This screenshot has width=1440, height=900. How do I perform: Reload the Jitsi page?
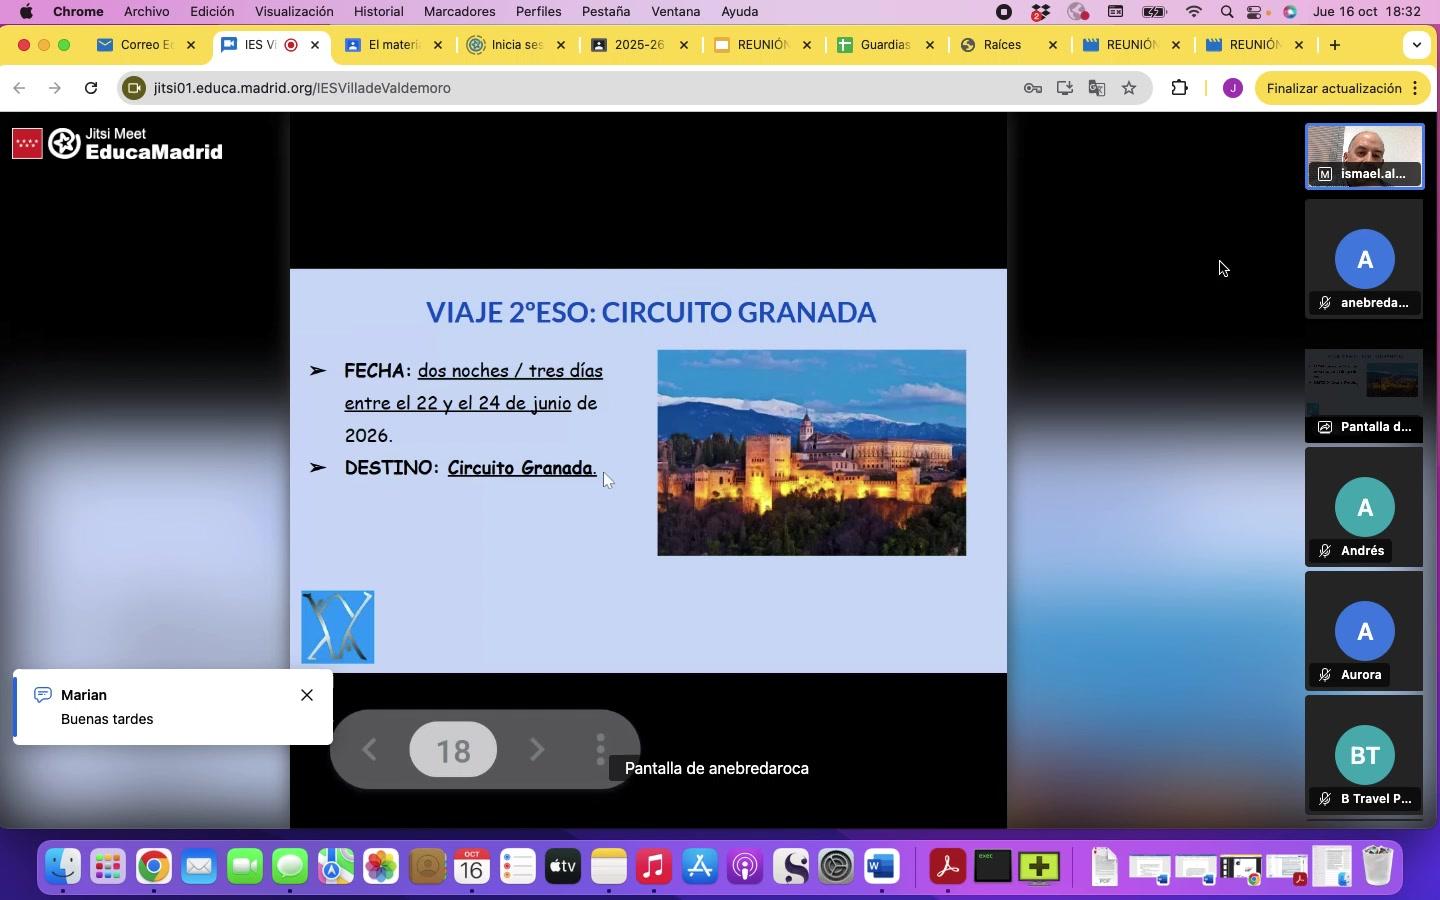pyautogui.click(x=91, y=88)
